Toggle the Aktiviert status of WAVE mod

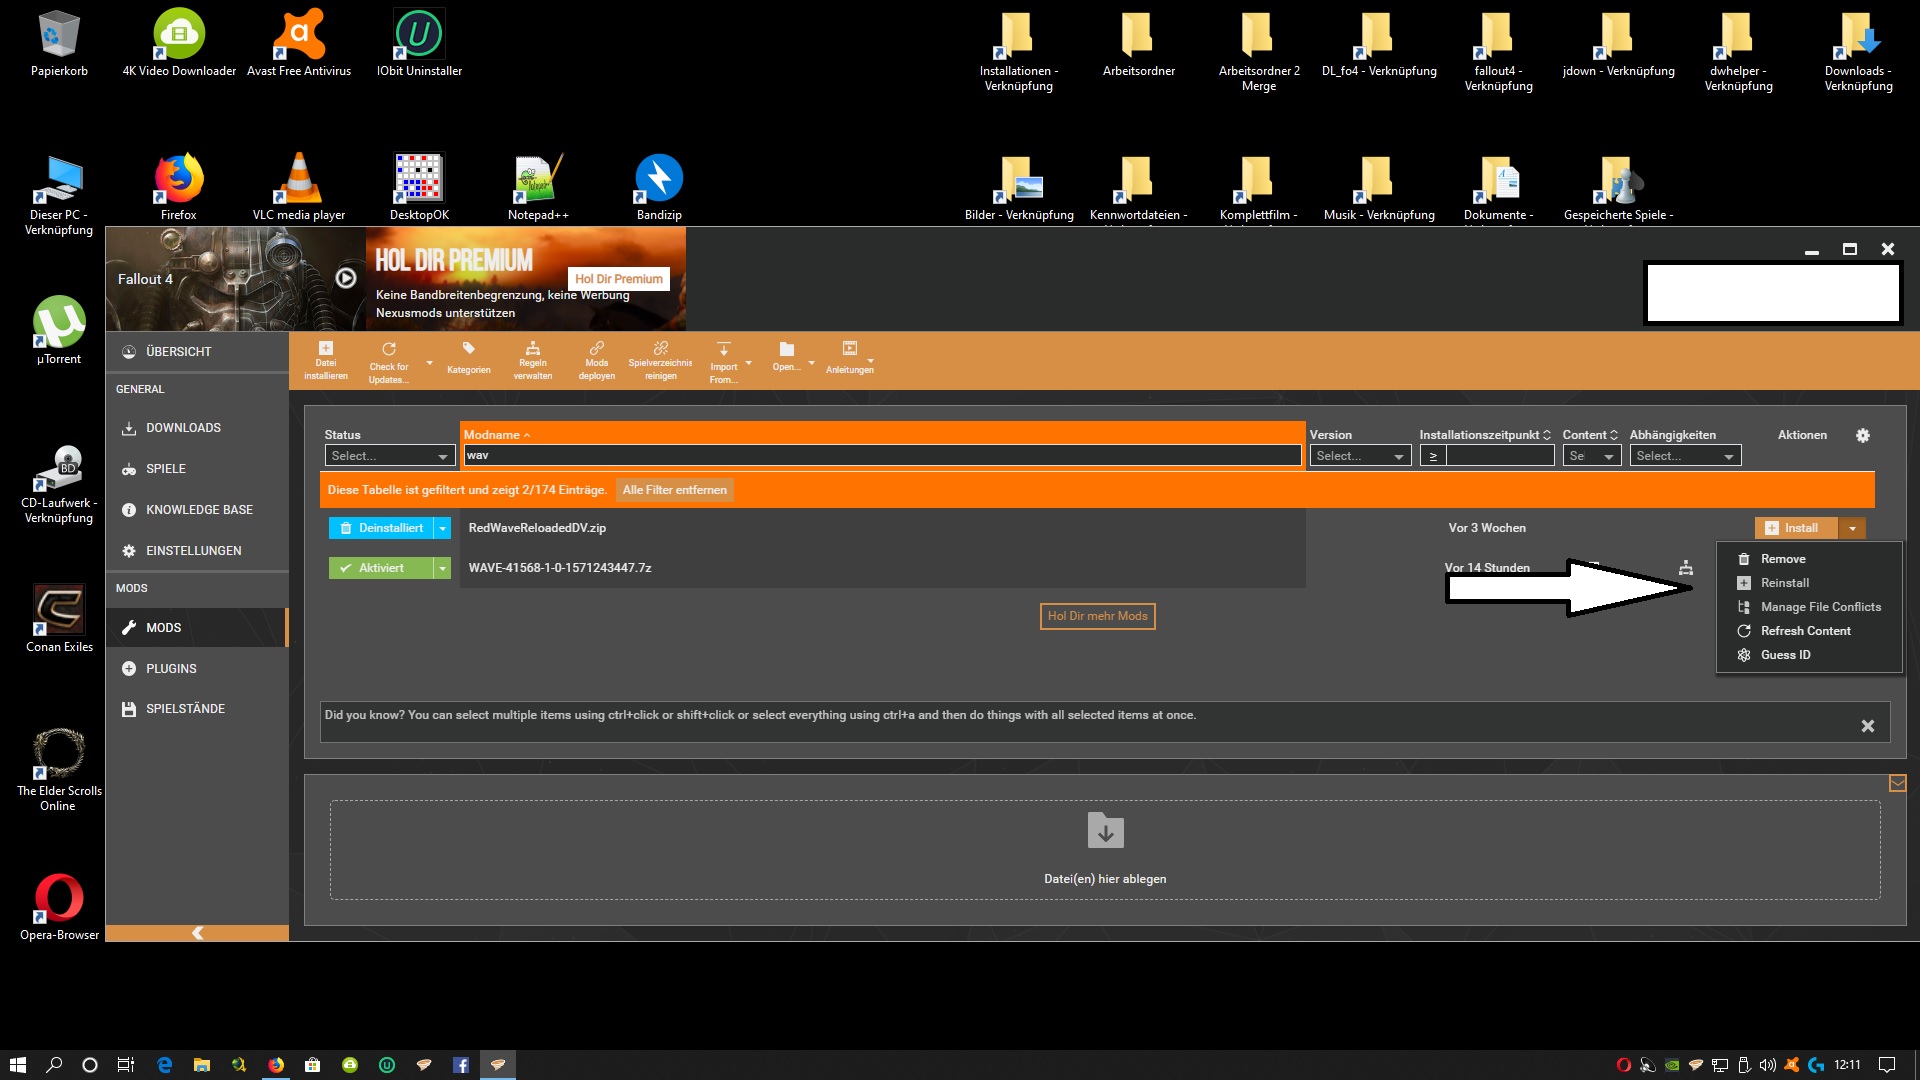[381, 568]
